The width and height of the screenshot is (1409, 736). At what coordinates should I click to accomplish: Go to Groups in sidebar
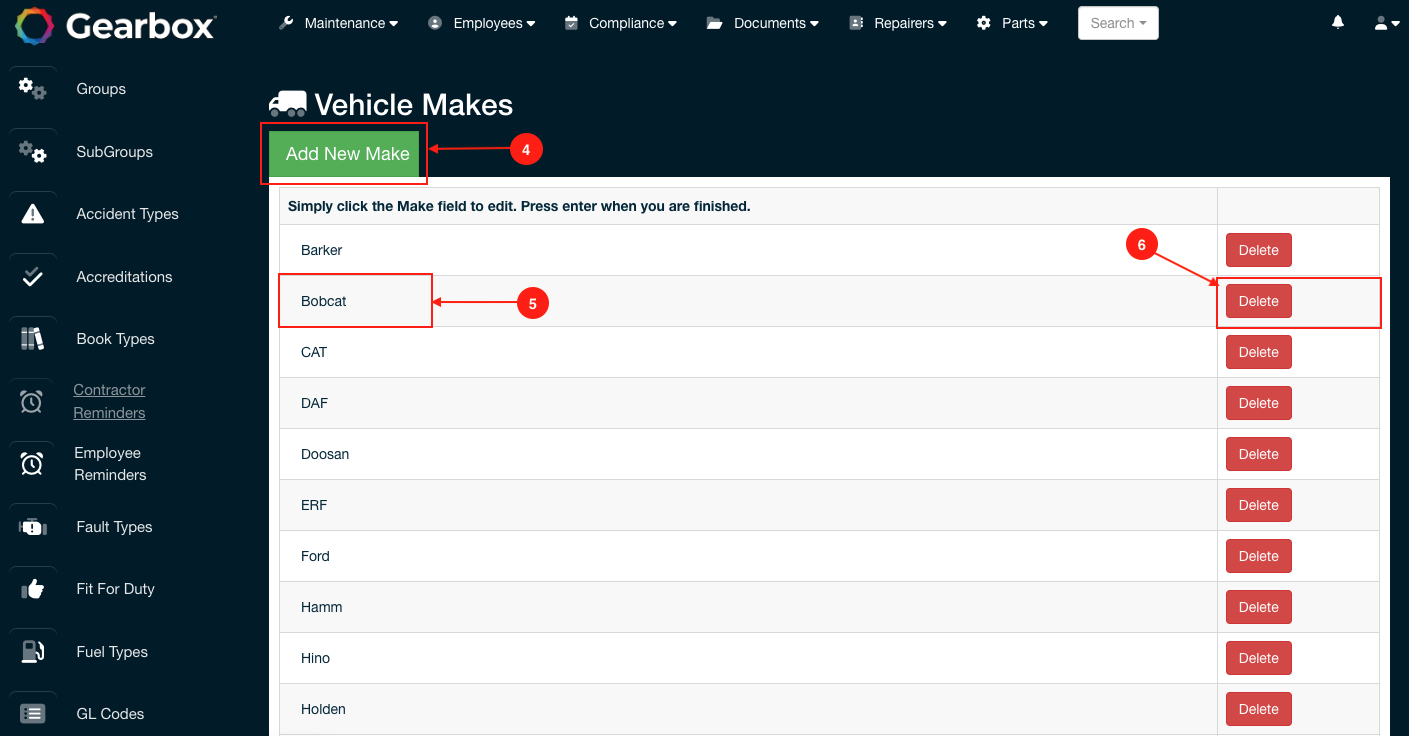(101, 89)
